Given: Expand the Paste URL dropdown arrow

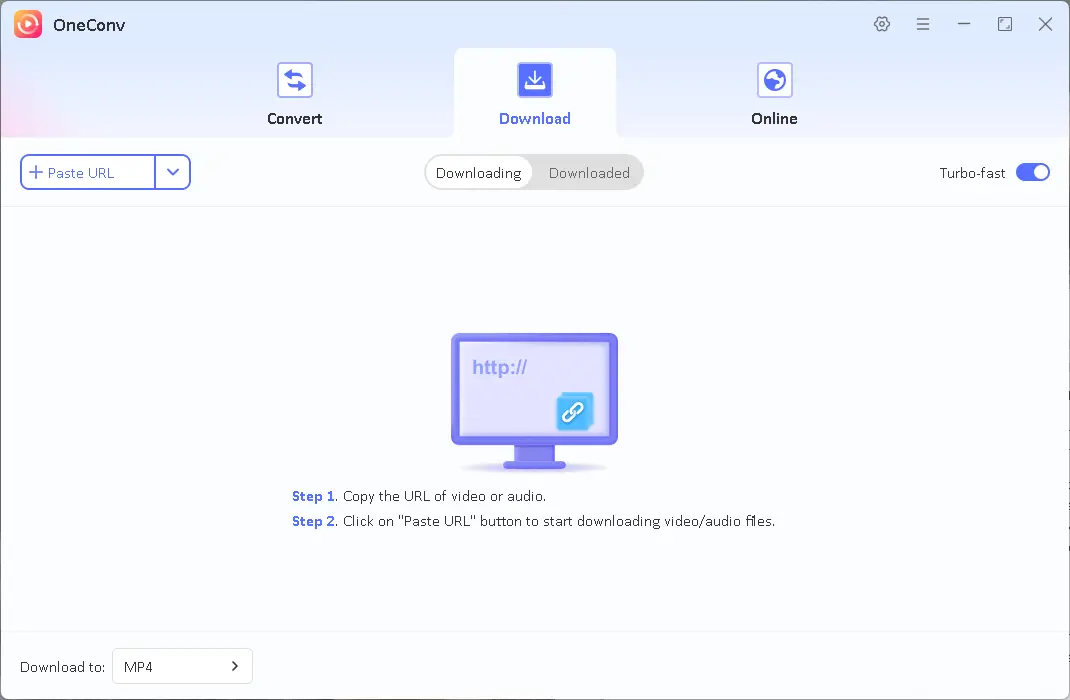Looking at the screenshot, I should (173, 172).
